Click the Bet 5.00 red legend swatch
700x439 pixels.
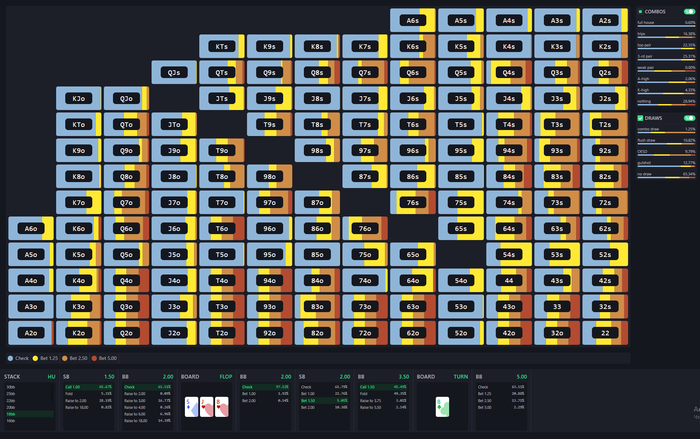tap(94, 358)
